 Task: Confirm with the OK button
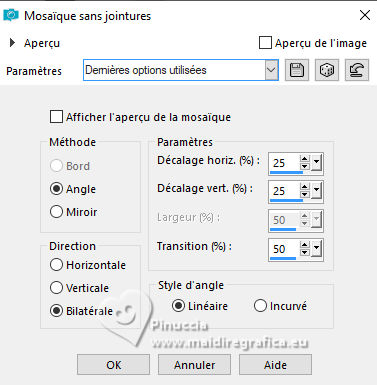(113, 365)
